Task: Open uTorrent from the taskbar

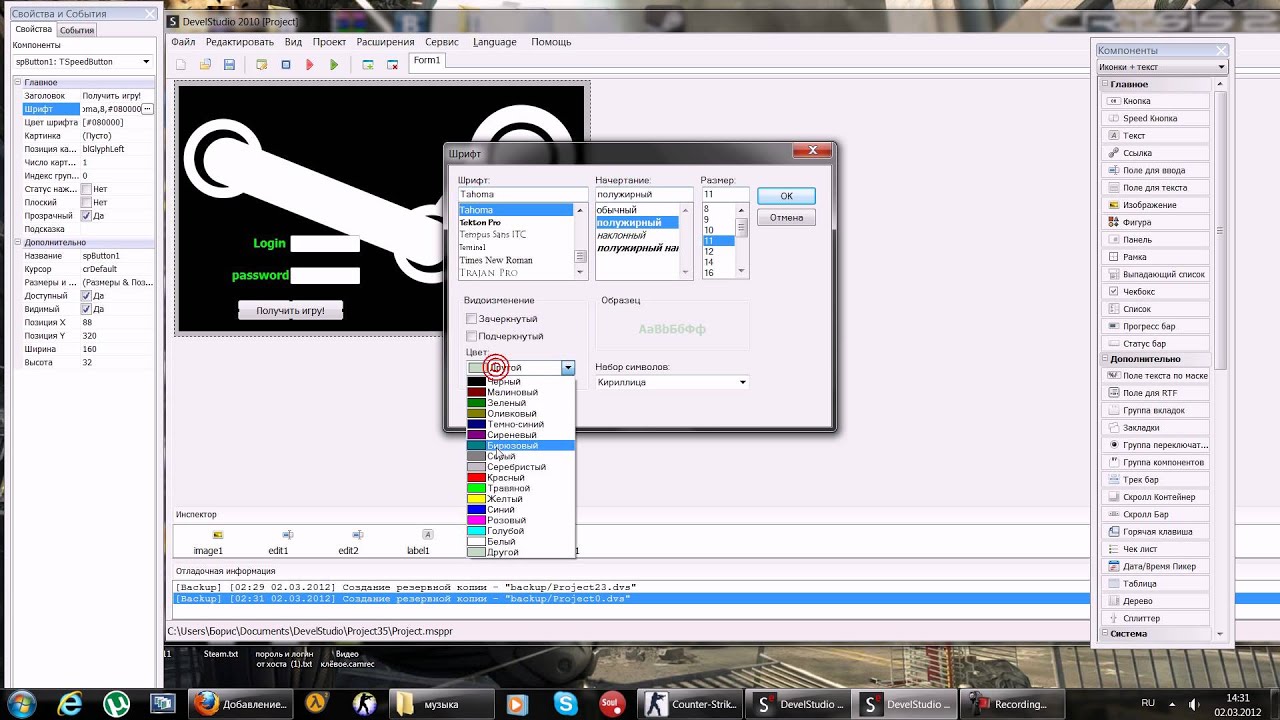Action: pyautogui.click(x=117, y=703)
